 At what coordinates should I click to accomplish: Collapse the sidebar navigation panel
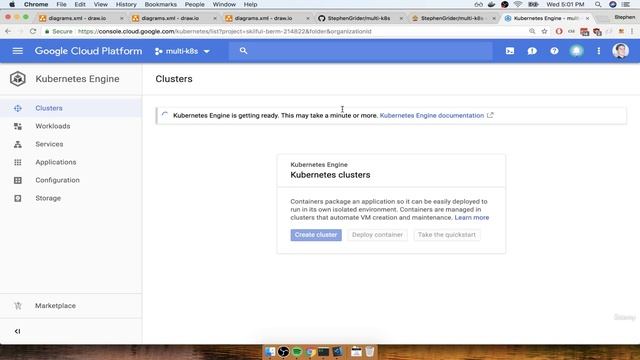17,331
